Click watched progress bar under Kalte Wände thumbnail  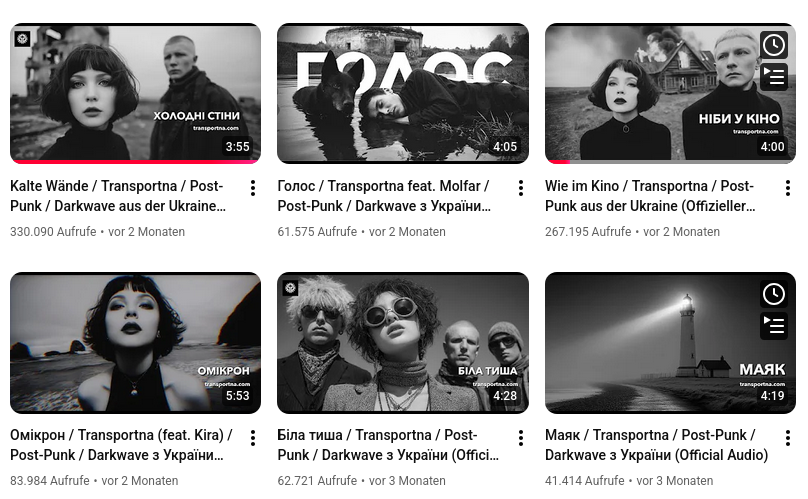coord(136,162)
